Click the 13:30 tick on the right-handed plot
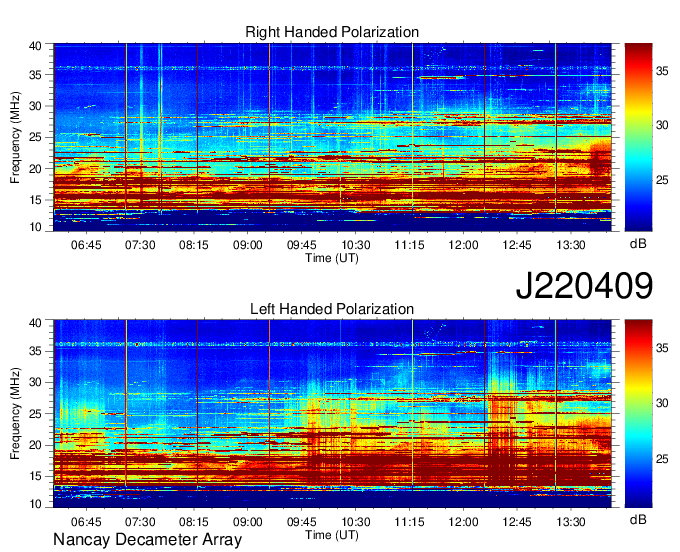 pyautogui.click(x=571, y=245)
